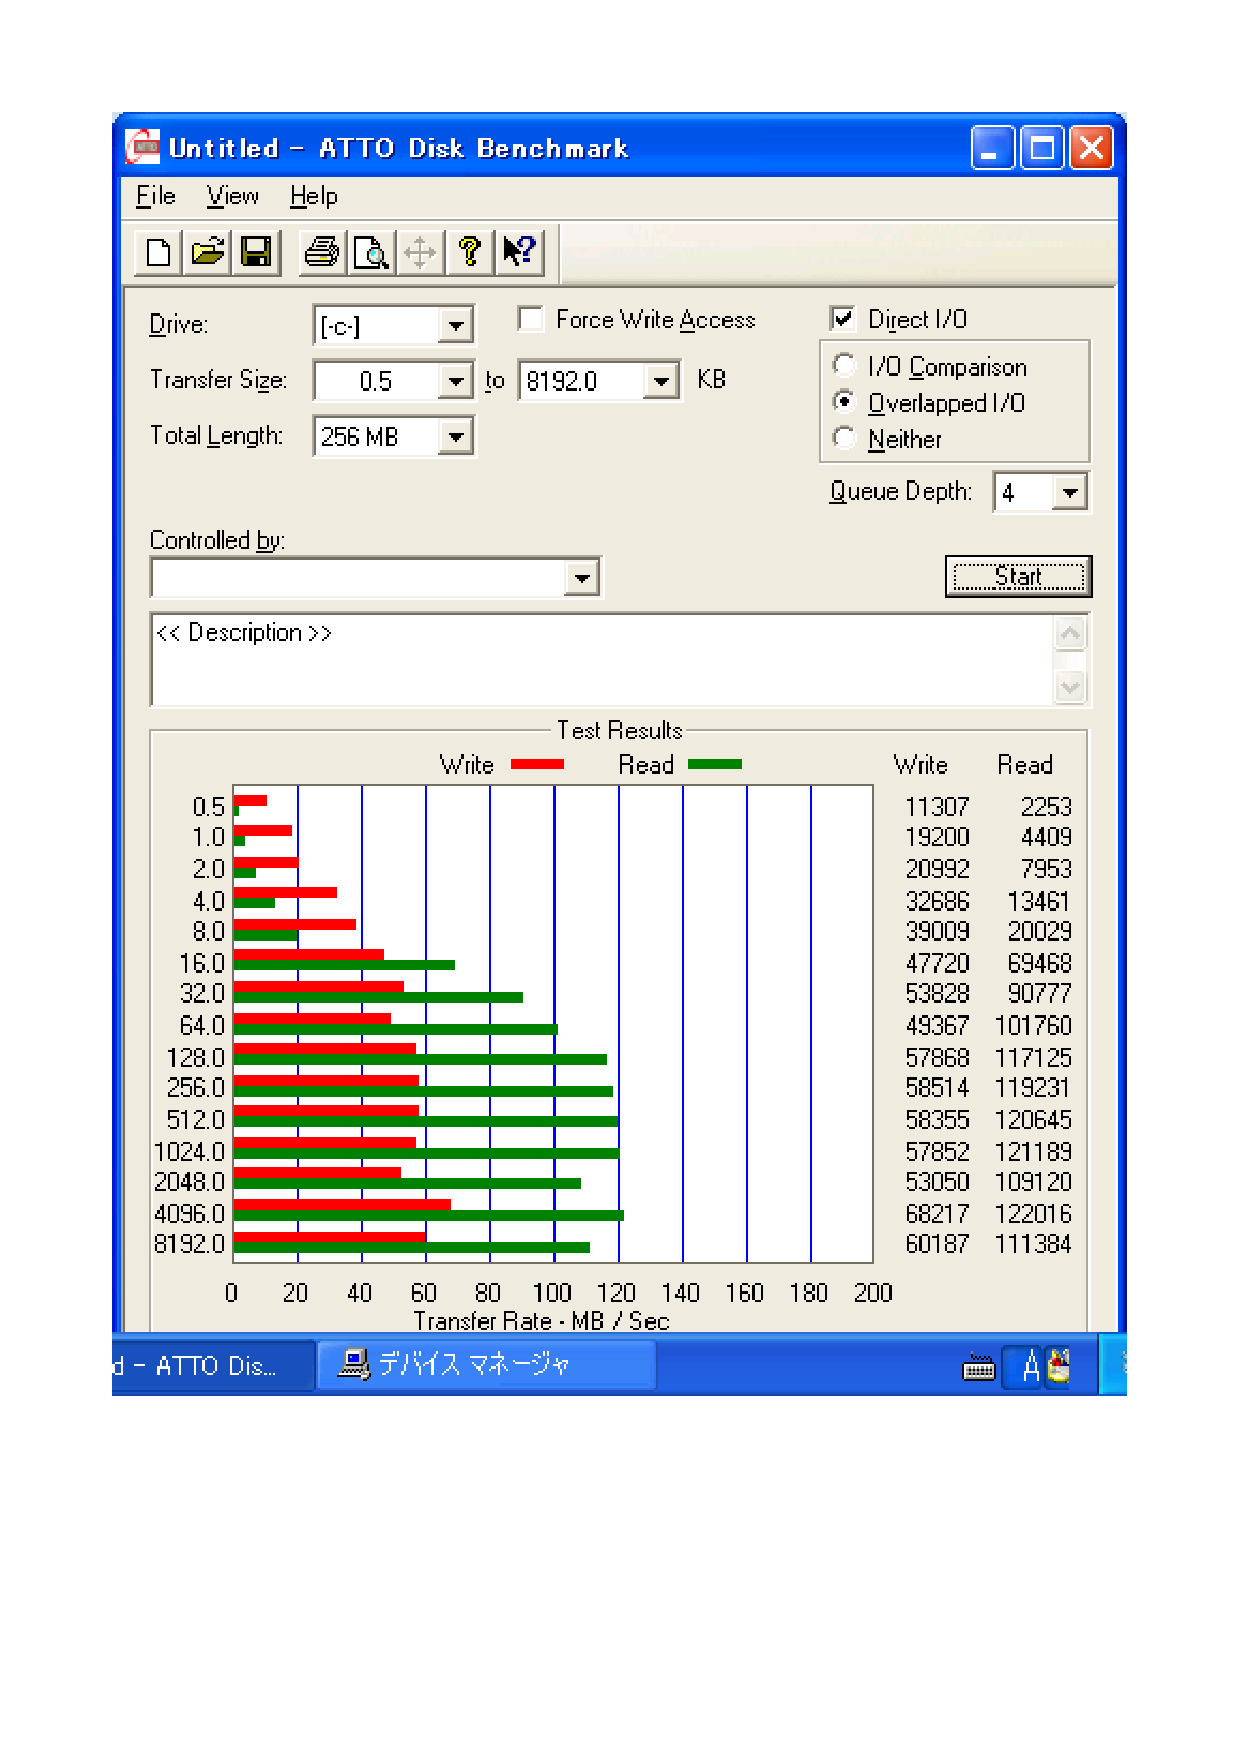Select the Neither radio button

pos(844,438)
